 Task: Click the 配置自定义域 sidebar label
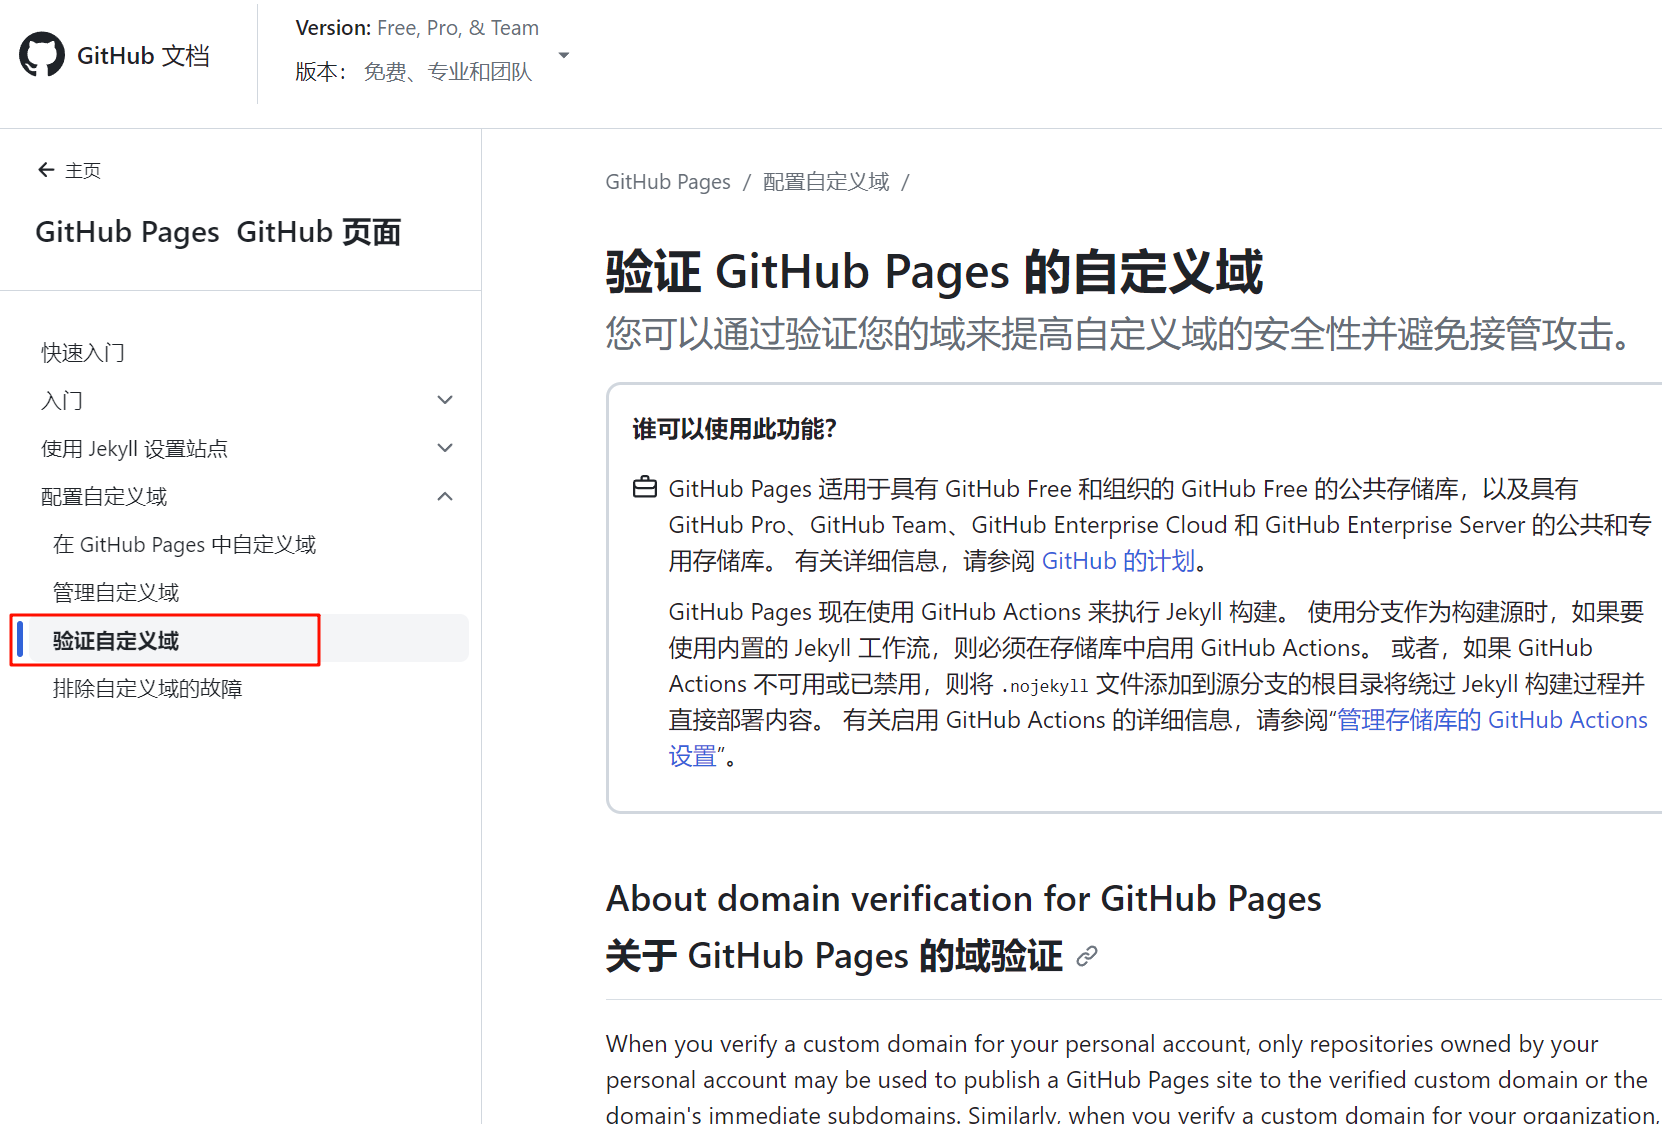pos(104,497)
